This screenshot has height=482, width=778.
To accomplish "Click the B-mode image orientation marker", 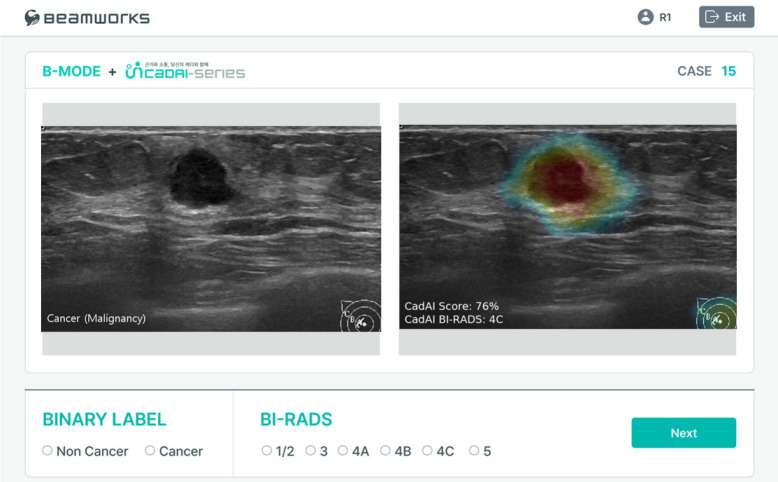I will [359, 314].
